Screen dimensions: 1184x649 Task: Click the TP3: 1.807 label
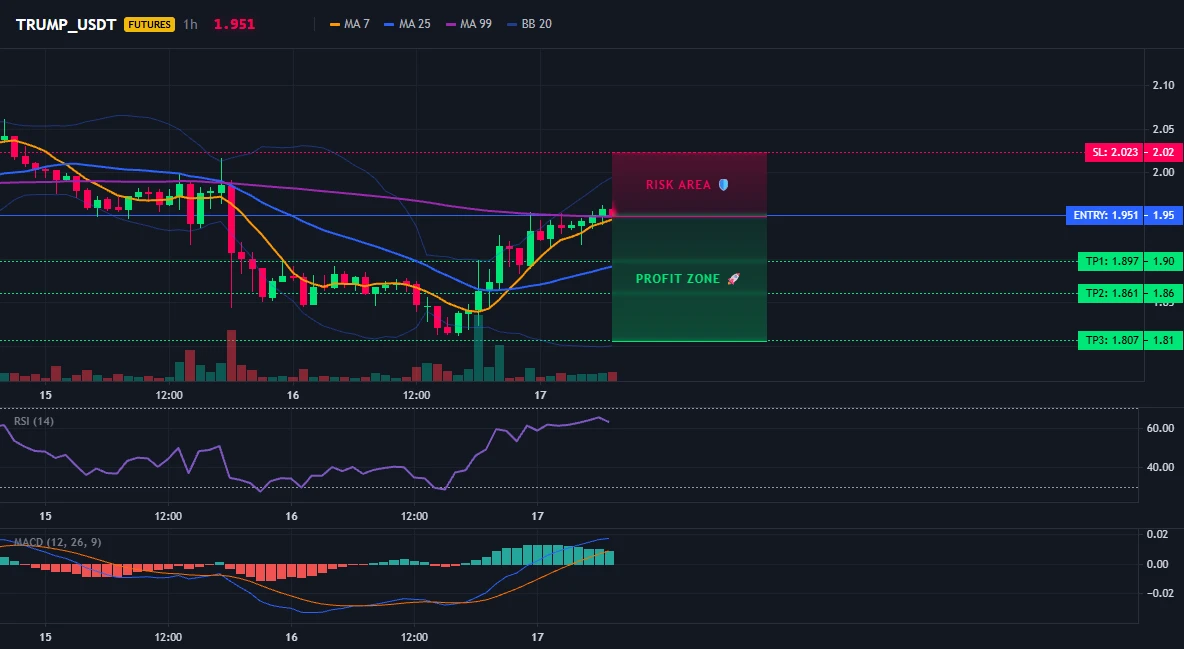point(1111,340)
